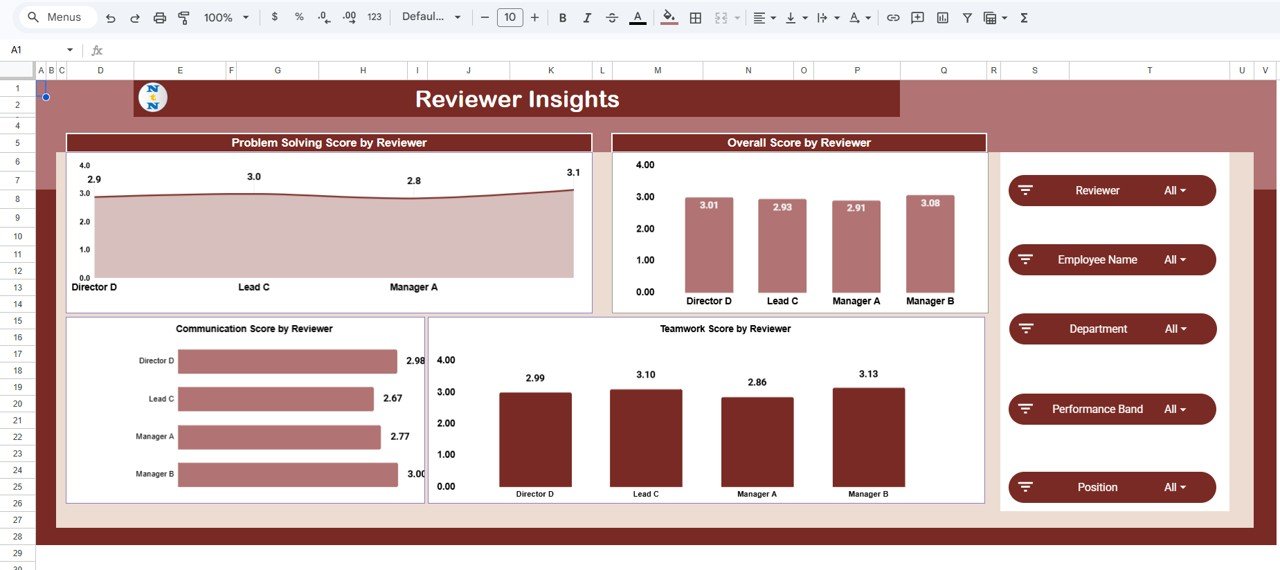1280x570 pixels.
Task: Click the Undo arrow in toolbar
Action: pos(110,18)
